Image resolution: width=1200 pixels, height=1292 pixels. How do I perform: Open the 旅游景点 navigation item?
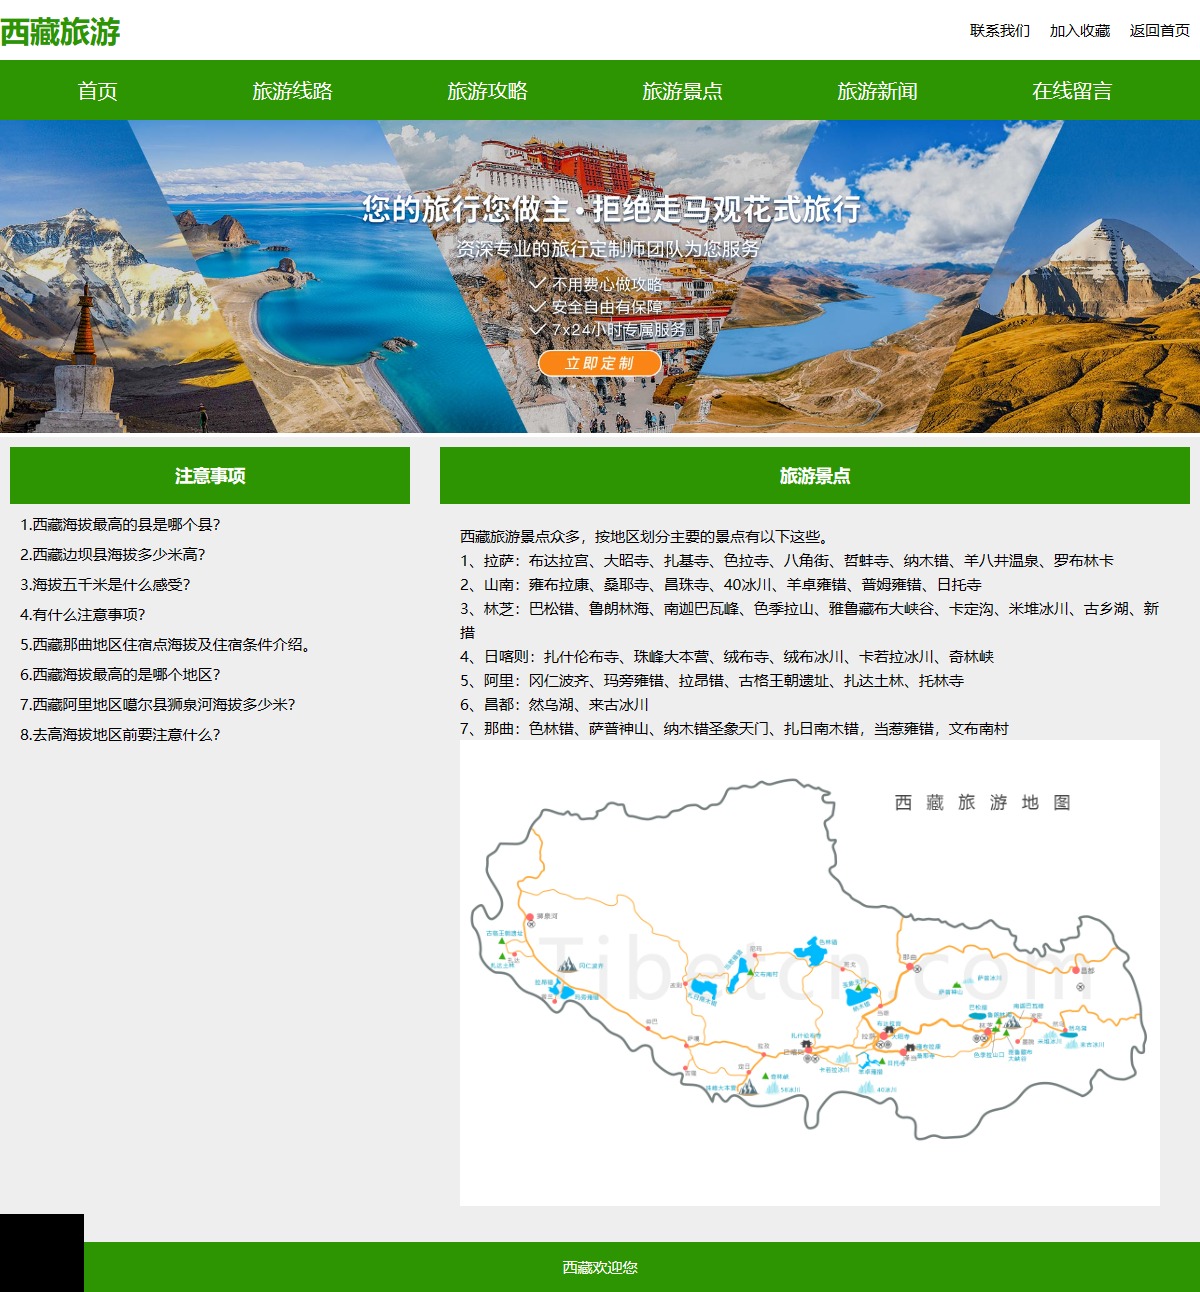[x=682, y=91]
